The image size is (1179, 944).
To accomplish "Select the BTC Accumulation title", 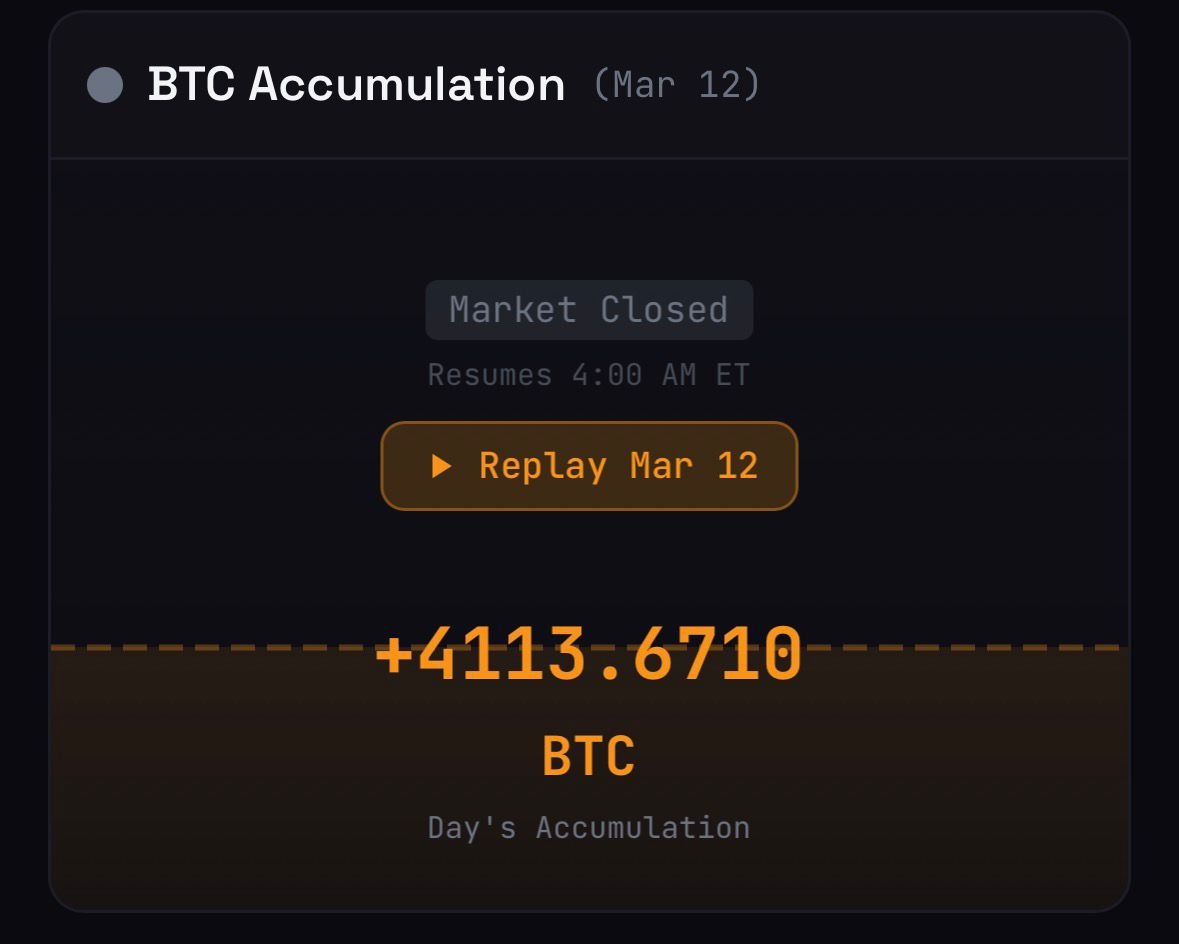I will click(356, 85).
